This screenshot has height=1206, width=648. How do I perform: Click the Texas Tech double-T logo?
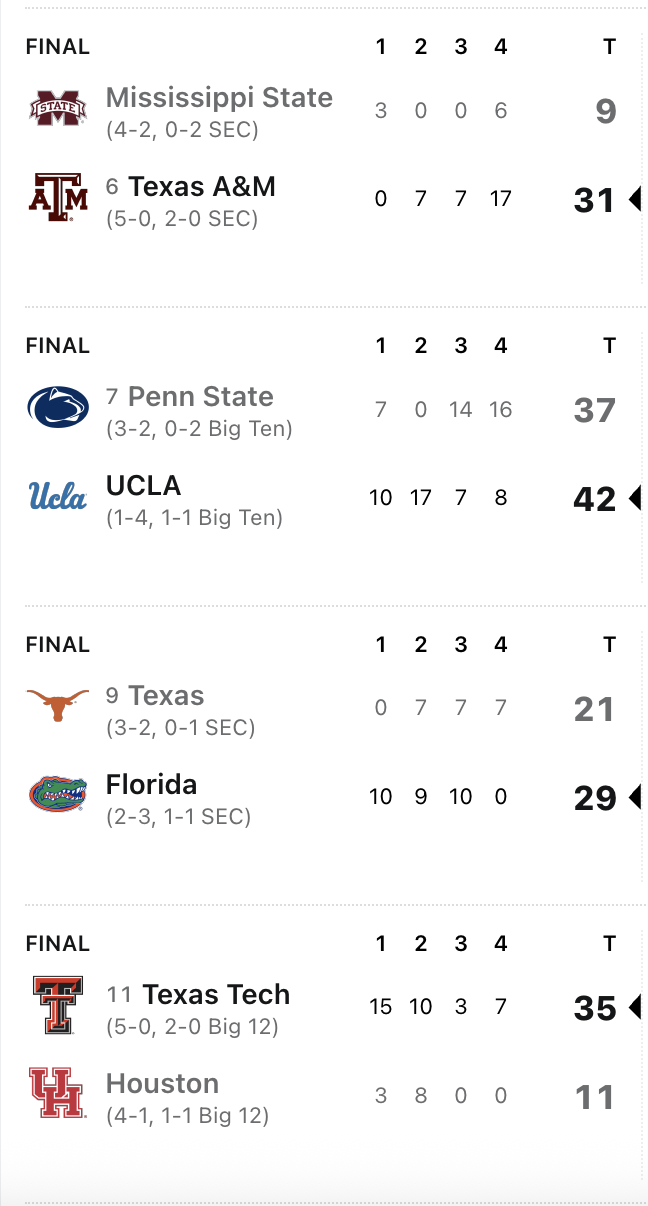pos(58,1005)
